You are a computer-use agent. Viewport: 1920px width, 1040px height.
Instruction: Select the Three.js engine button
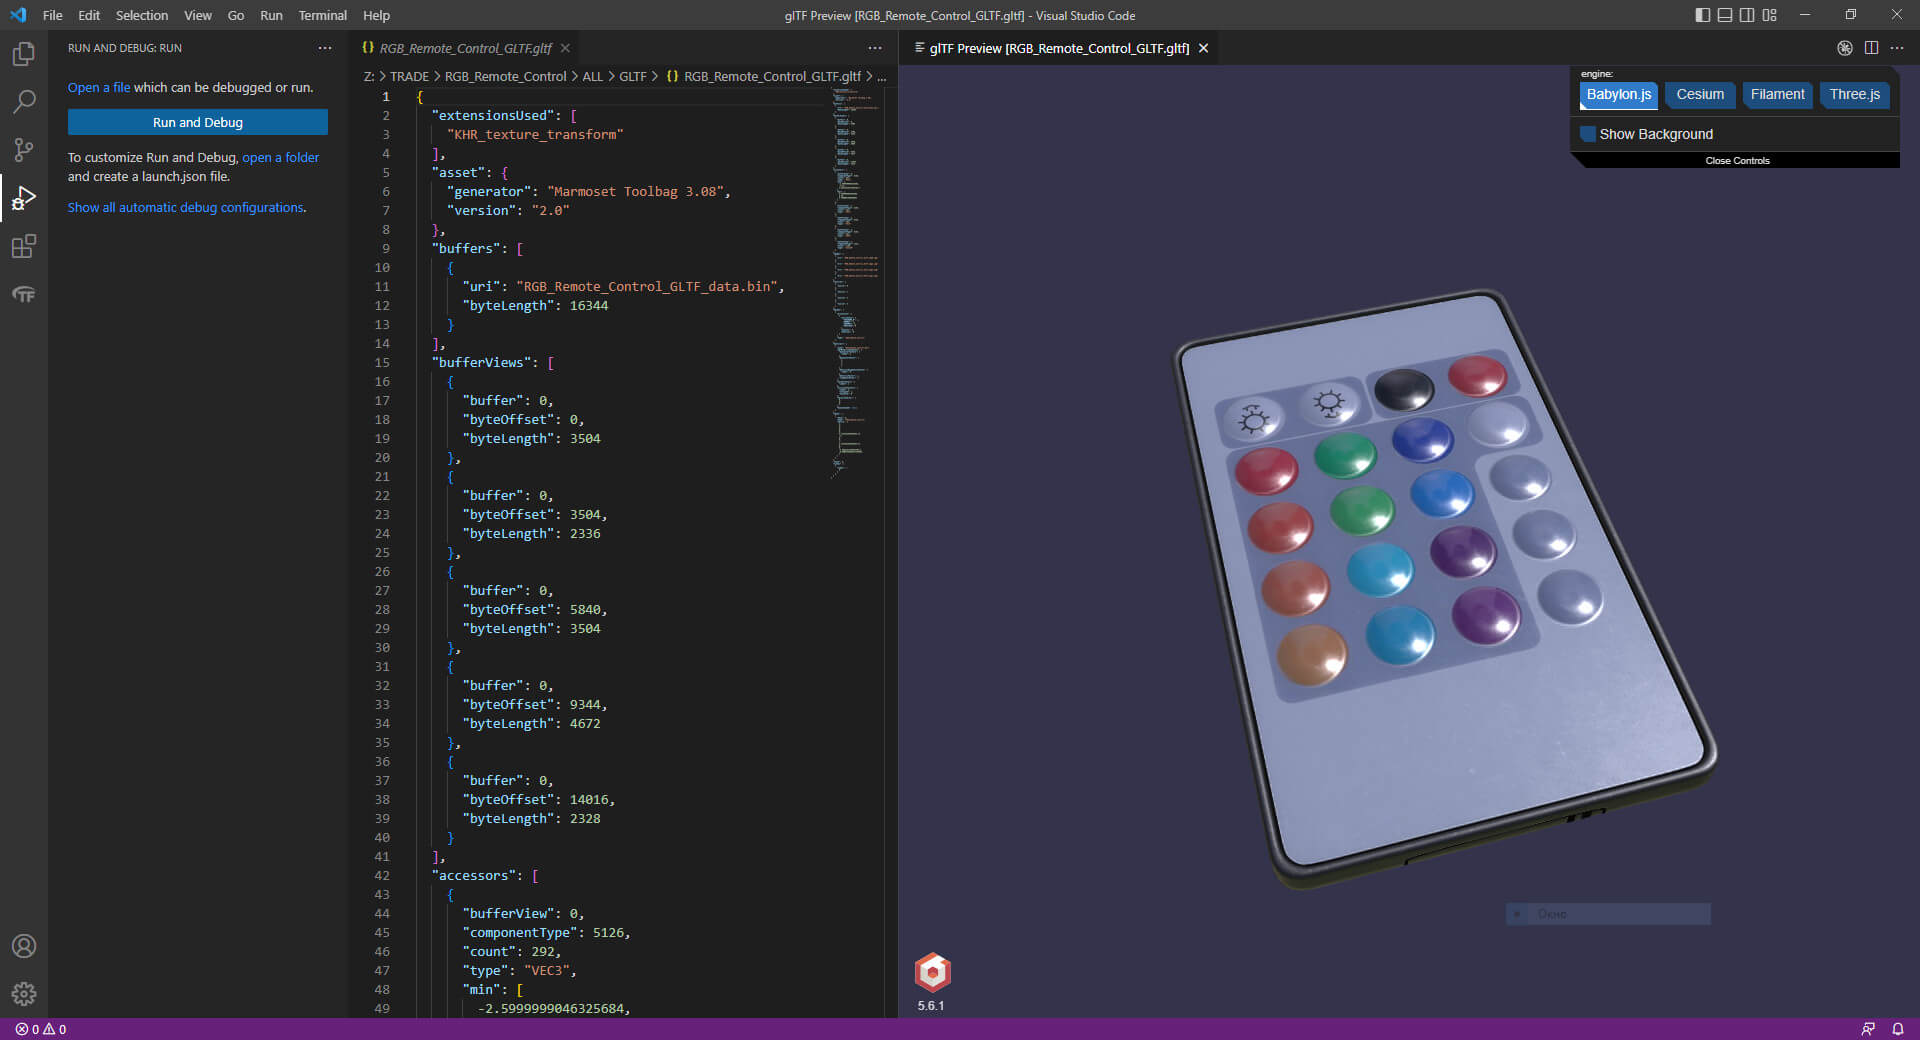coord(1854,94)
